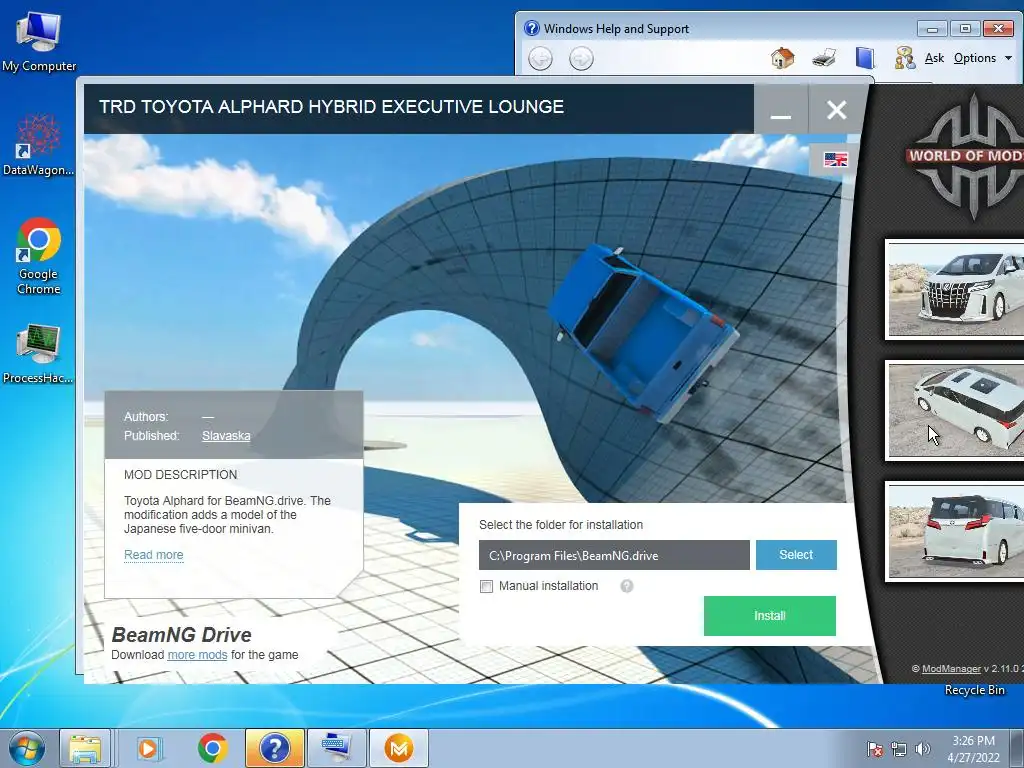Viewport: 1024px width, 768px height.
Task: Enable the Manual installation checkbox
Action: pyautogui.click(x=486, y=586)
